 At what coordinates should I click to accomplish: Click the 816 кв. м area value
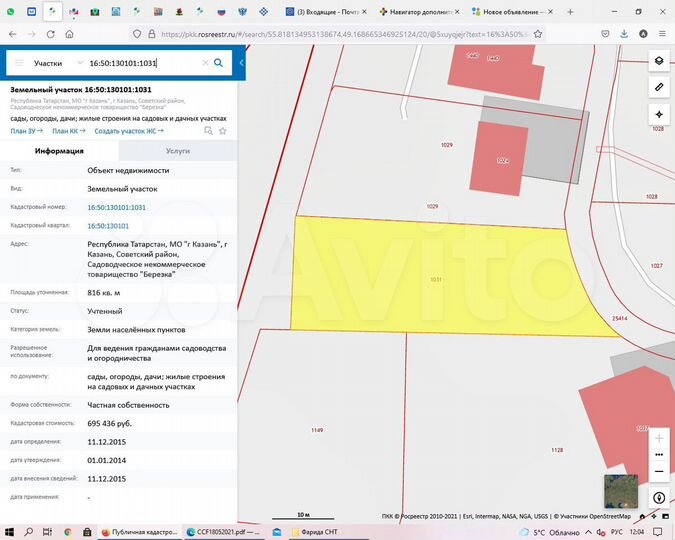pos(104,293)
